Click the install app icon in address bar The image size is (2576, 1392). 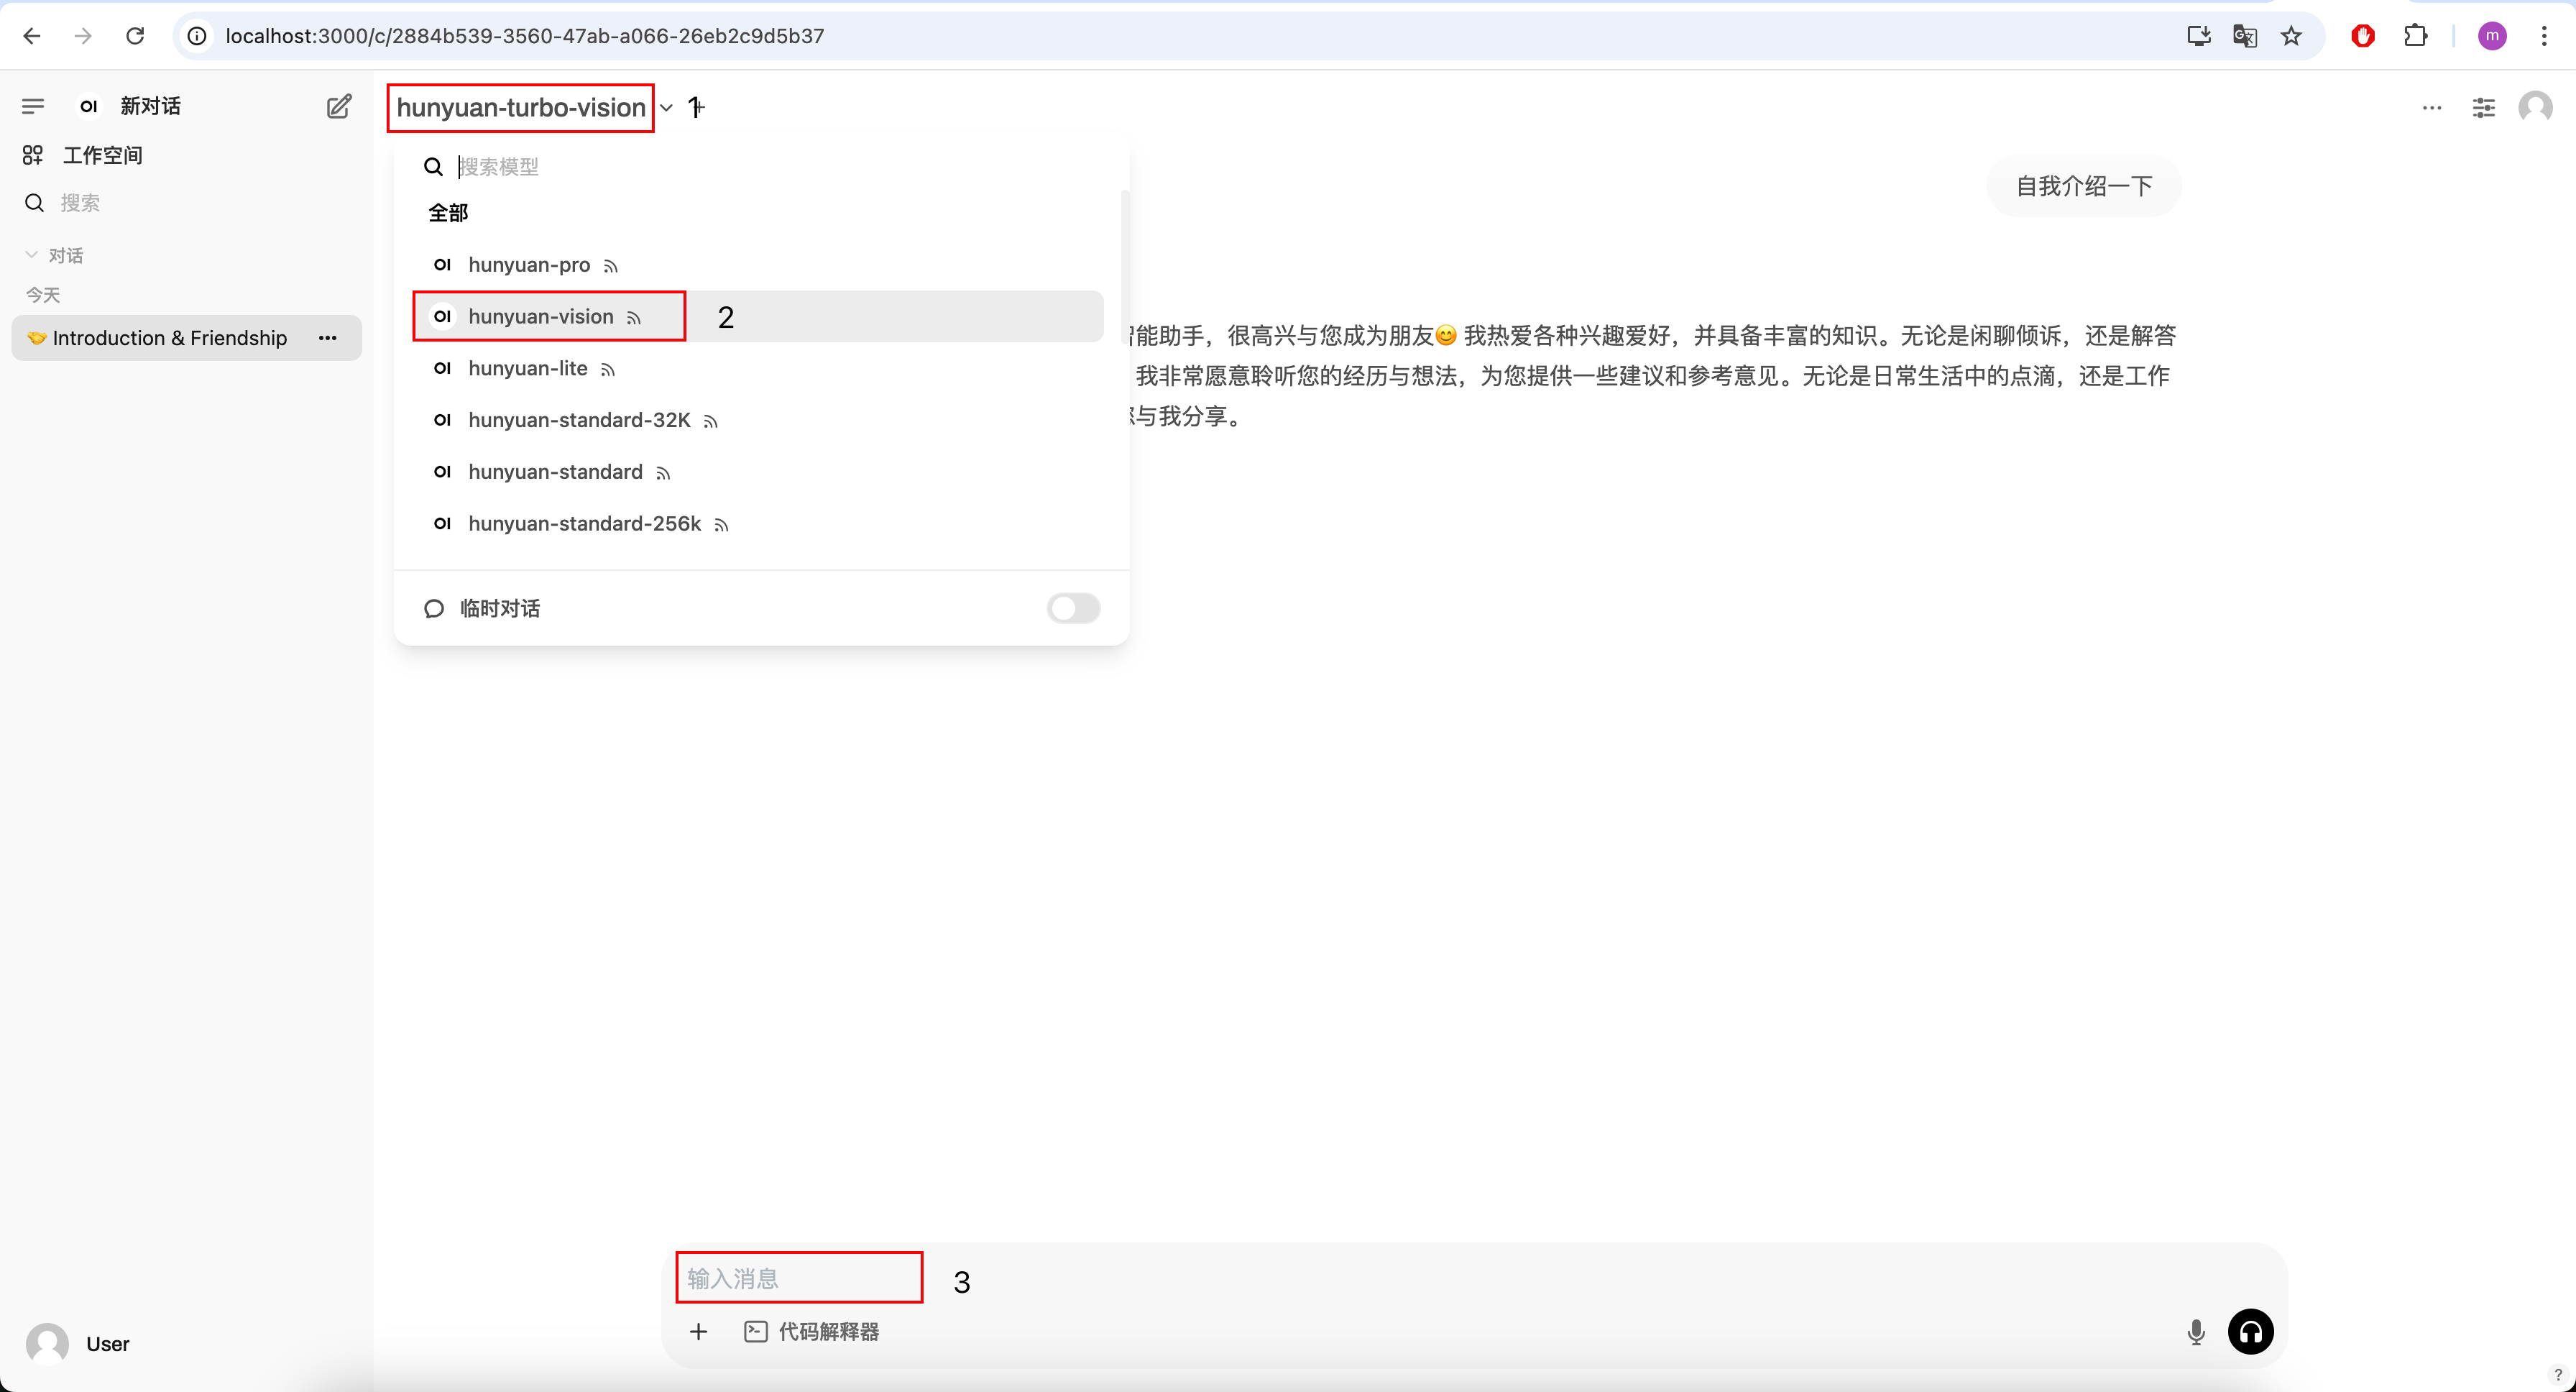[x=2198, y=36]
